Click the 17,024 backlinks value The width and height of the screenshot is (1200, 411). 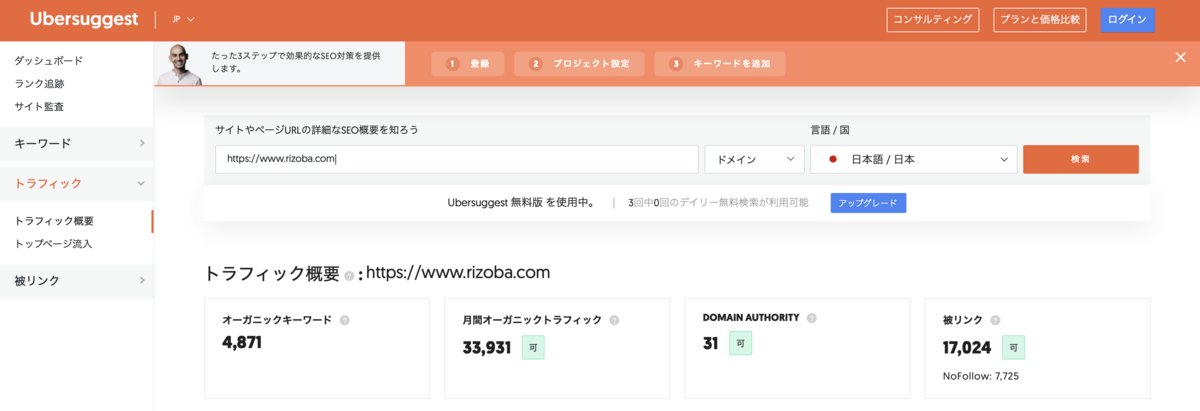(967, 348)
